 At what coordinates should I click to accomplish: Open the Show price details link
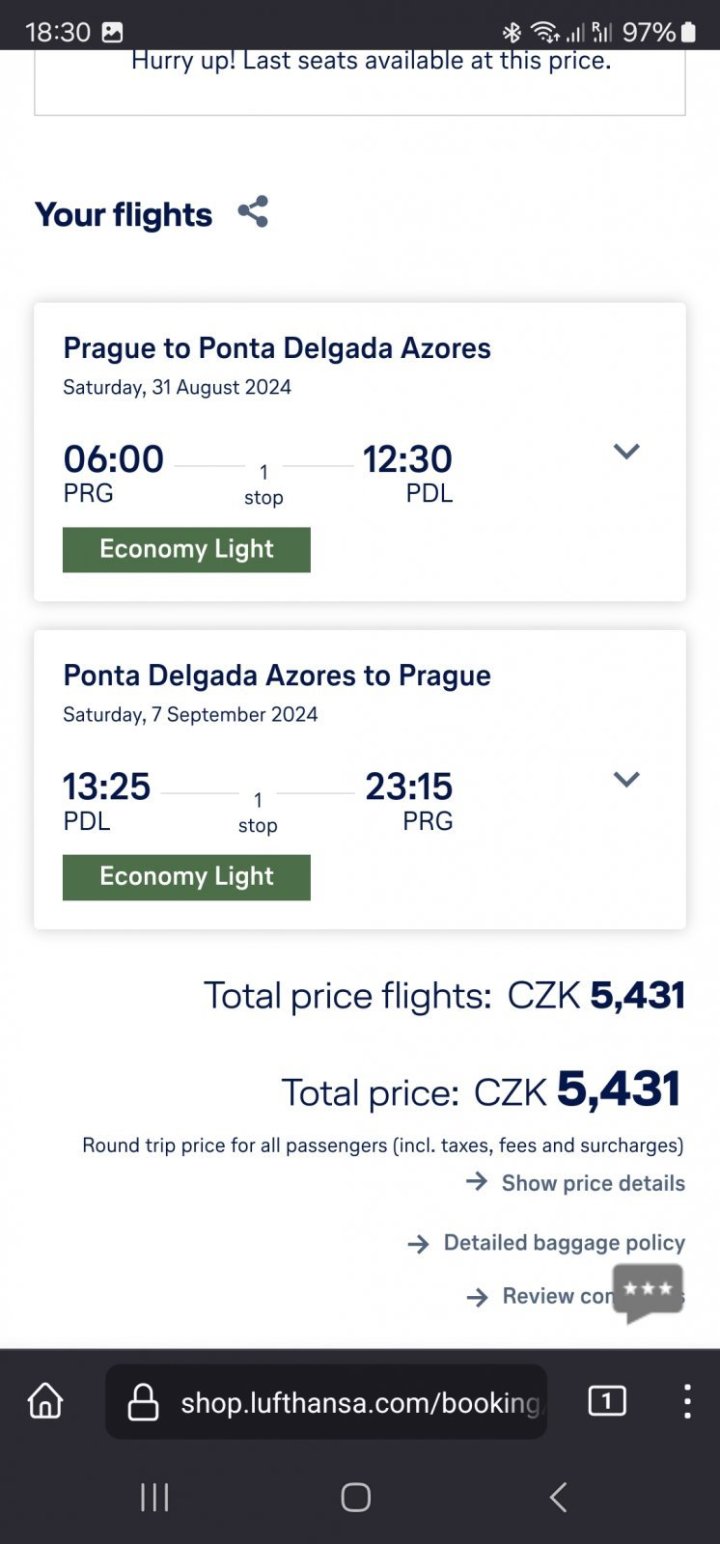point(592,1183)
